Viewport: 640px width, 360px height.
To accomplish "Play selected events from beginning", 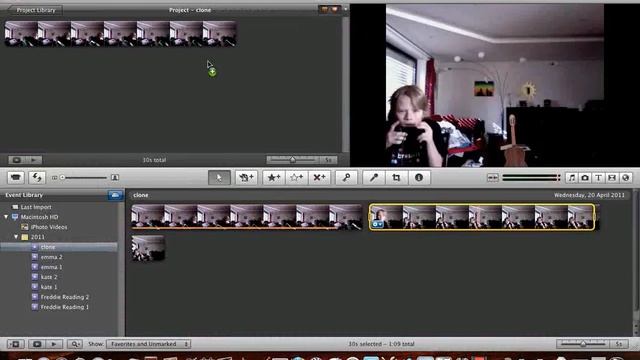I will 54,344.
